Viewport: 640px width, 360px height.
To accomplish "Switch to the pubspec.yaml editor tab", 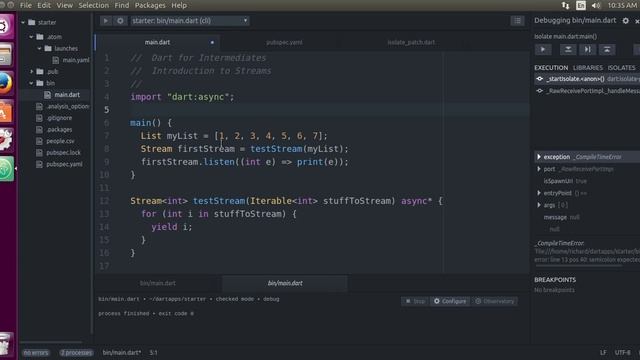I will [x=284, y=42].
